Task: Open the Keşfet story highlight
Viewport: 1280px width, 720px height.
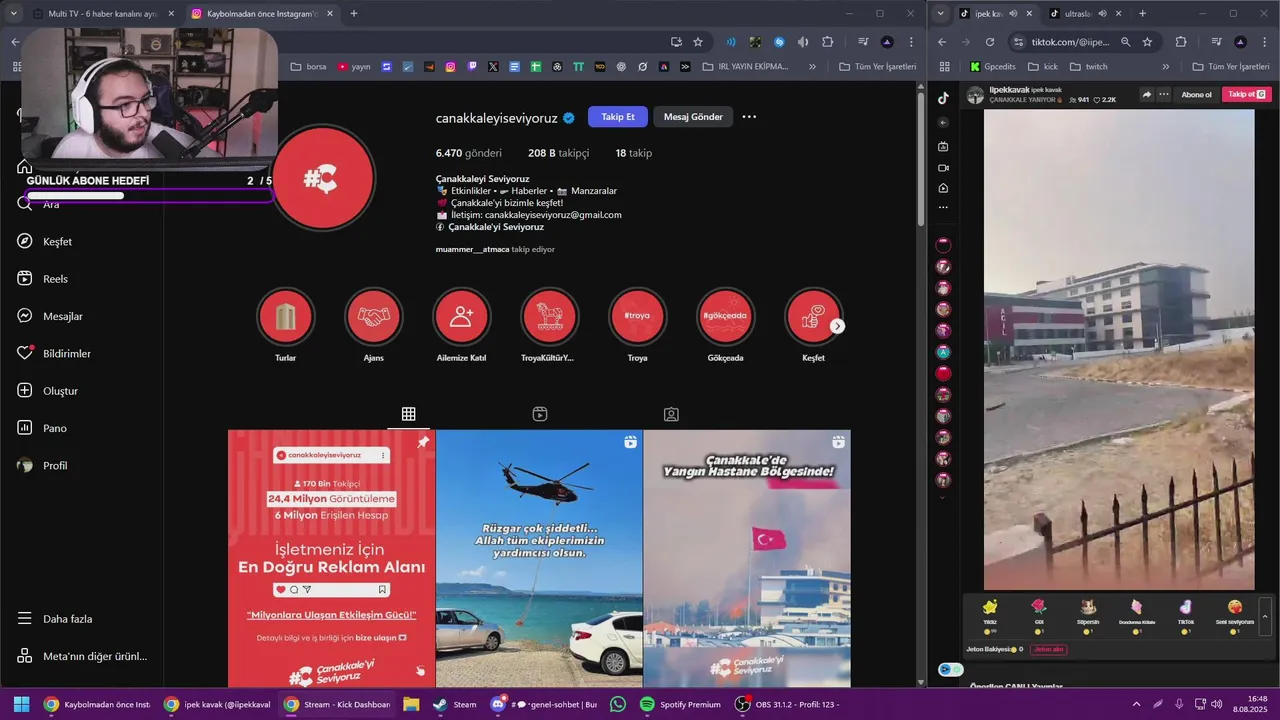Action: click(813, 317)
